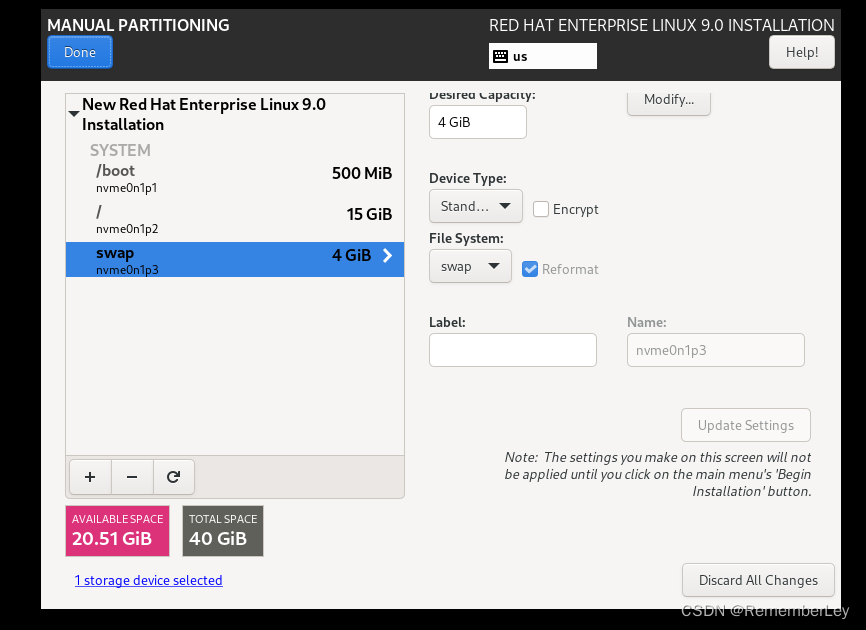The image size is (866, 630).
Task: Click the Update Settings button
Action: [x=746, y=425]
